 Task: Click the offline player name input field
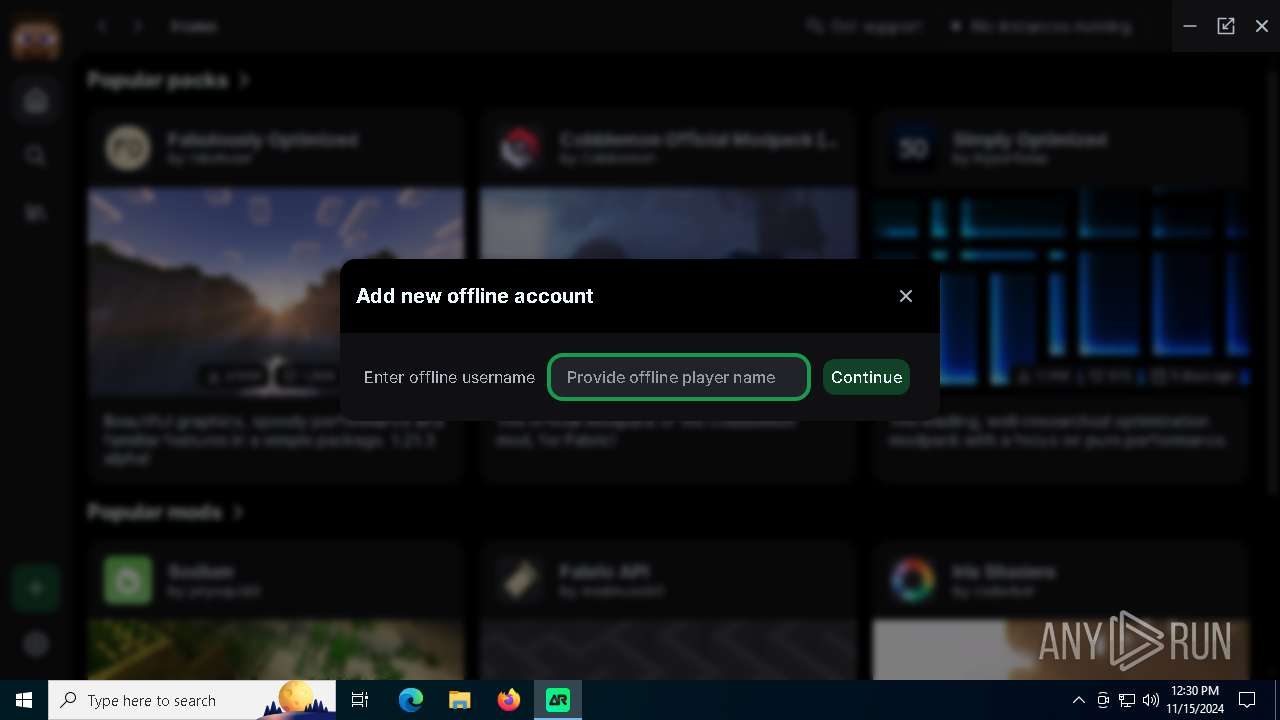(679, 377)
